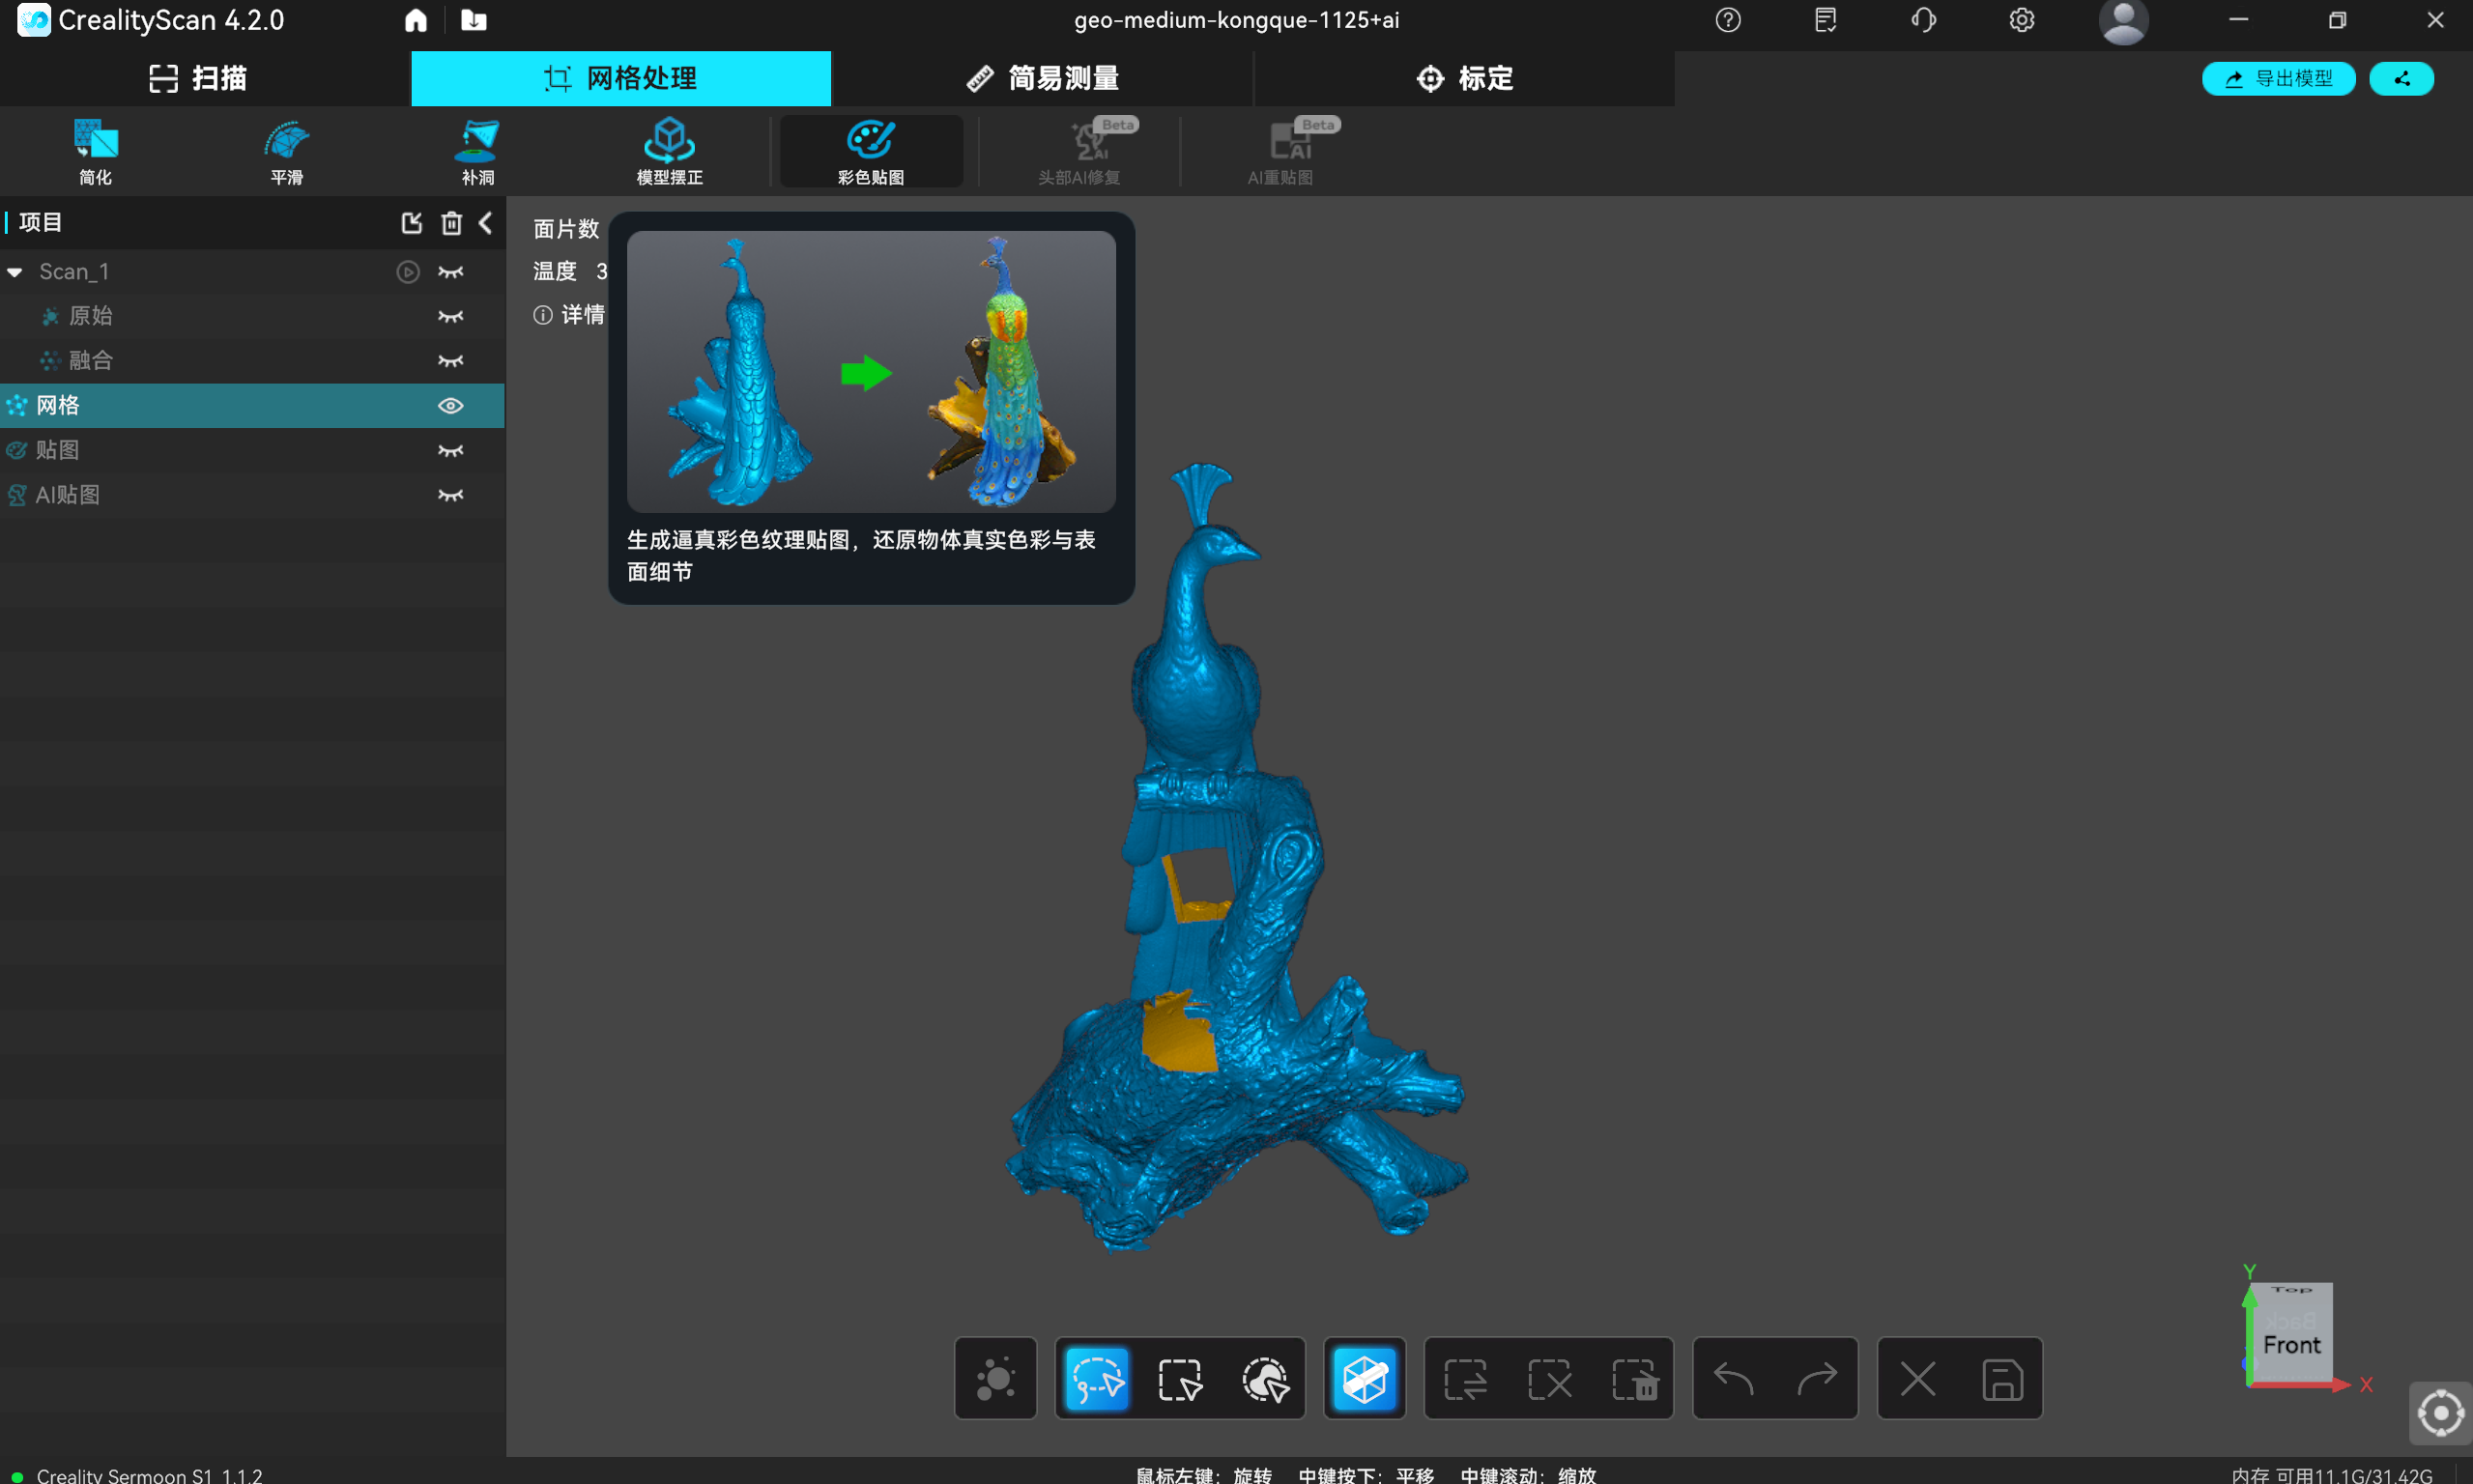Choose the rectangle selection tool
The image size is (2473, 1484).
[x=1180, y=1379]
